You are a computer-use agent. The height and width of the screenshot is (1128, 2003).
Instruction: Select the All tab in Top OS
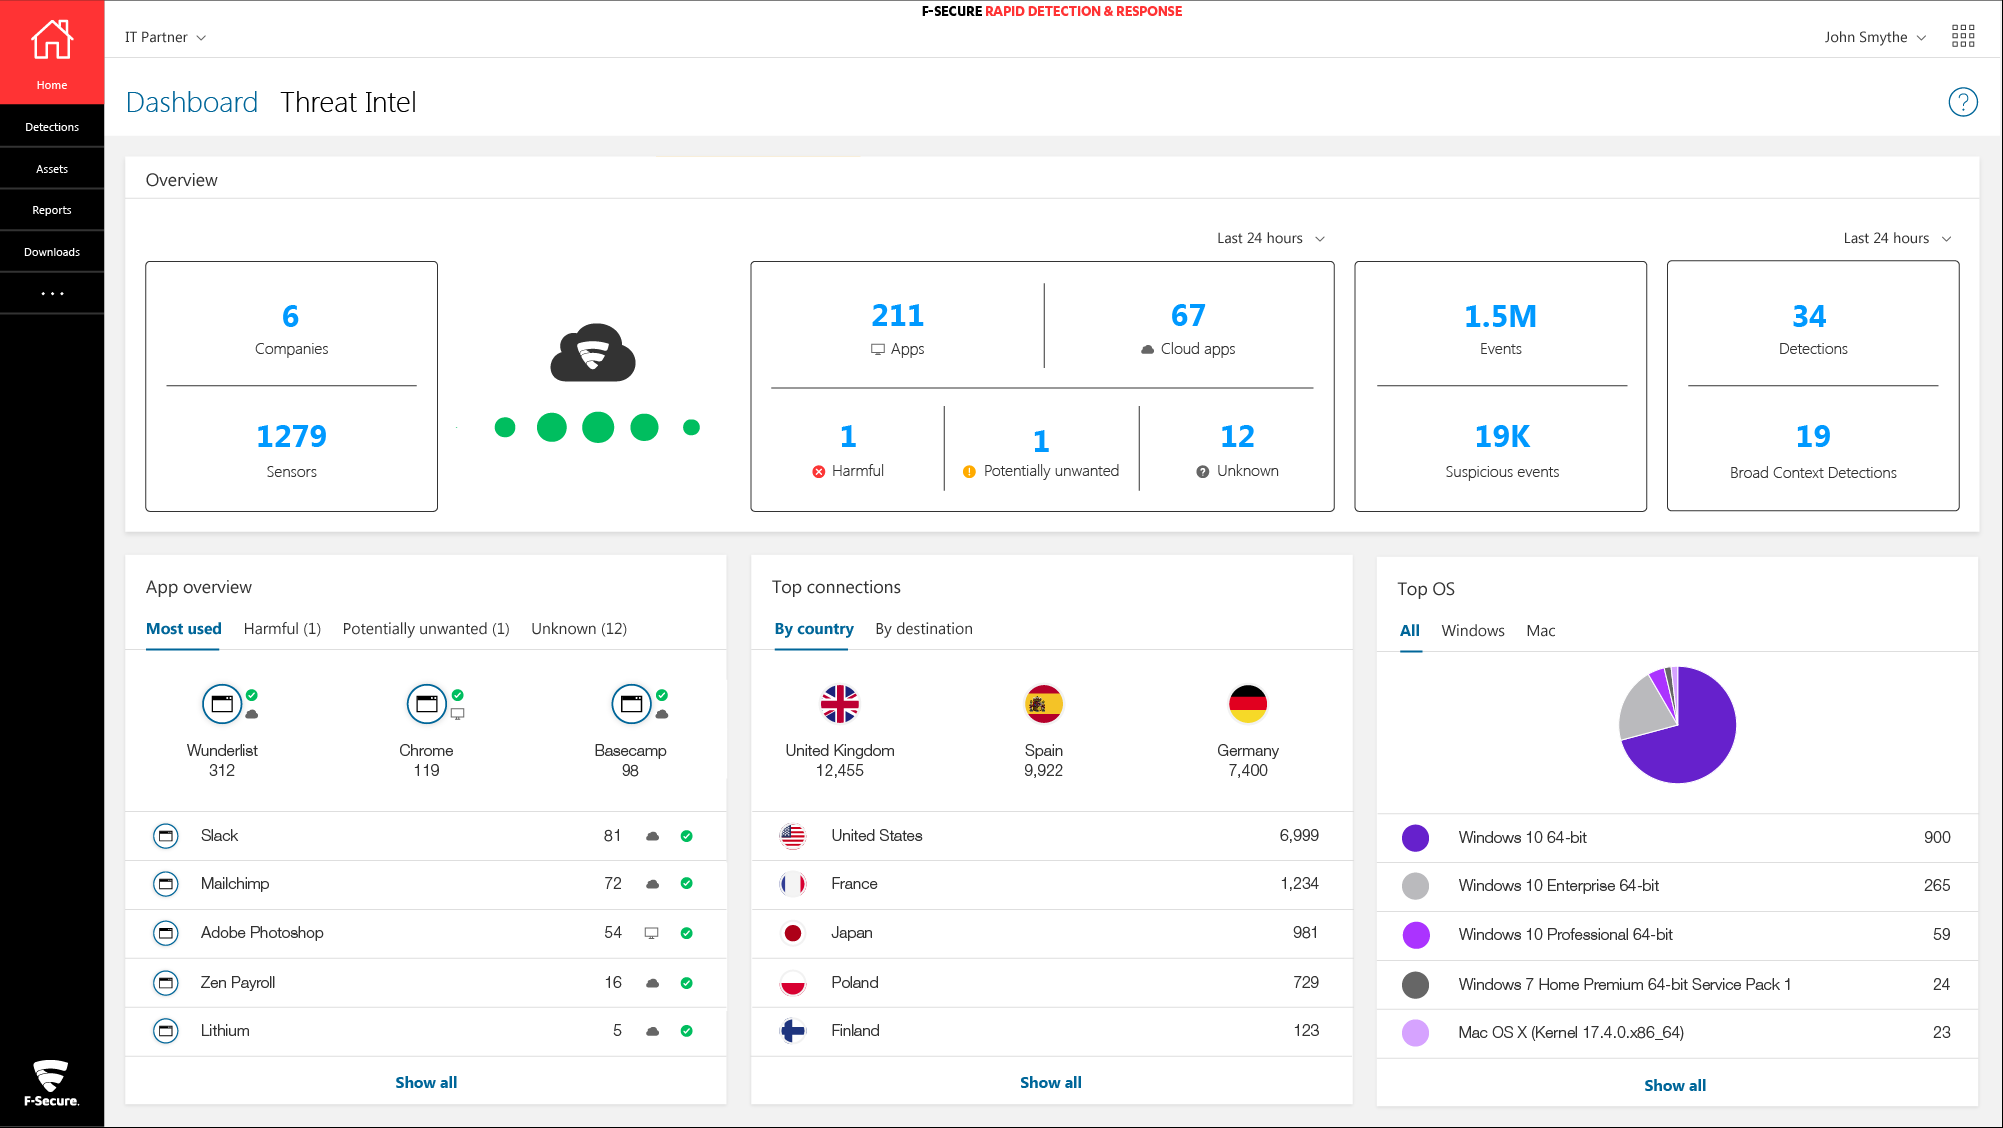[x=1410, y=631]
